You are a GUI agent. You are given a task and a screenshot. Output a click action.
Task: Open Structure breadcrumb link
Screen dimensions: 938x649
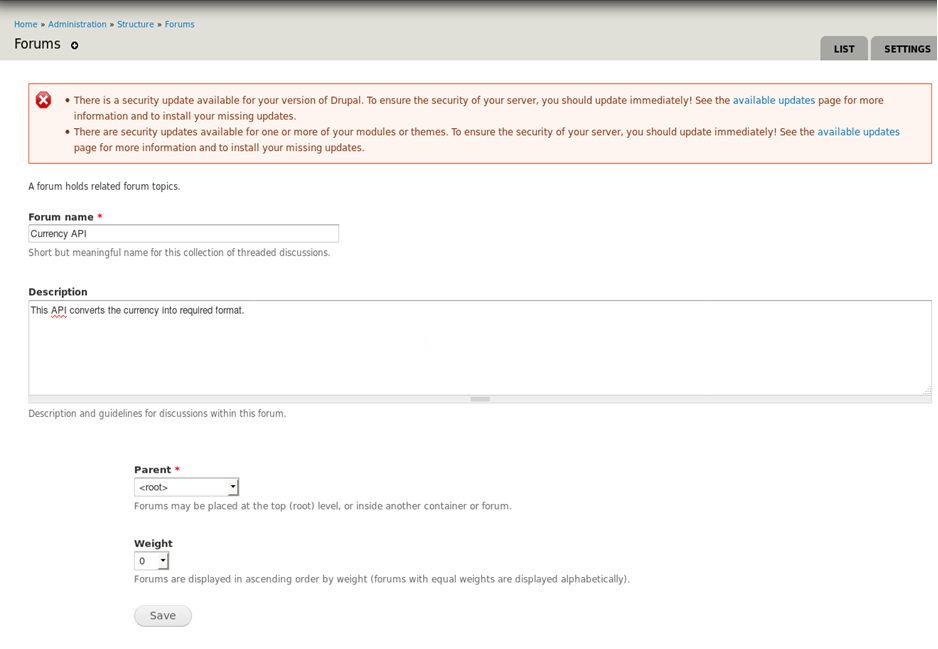tap(135, 25)
